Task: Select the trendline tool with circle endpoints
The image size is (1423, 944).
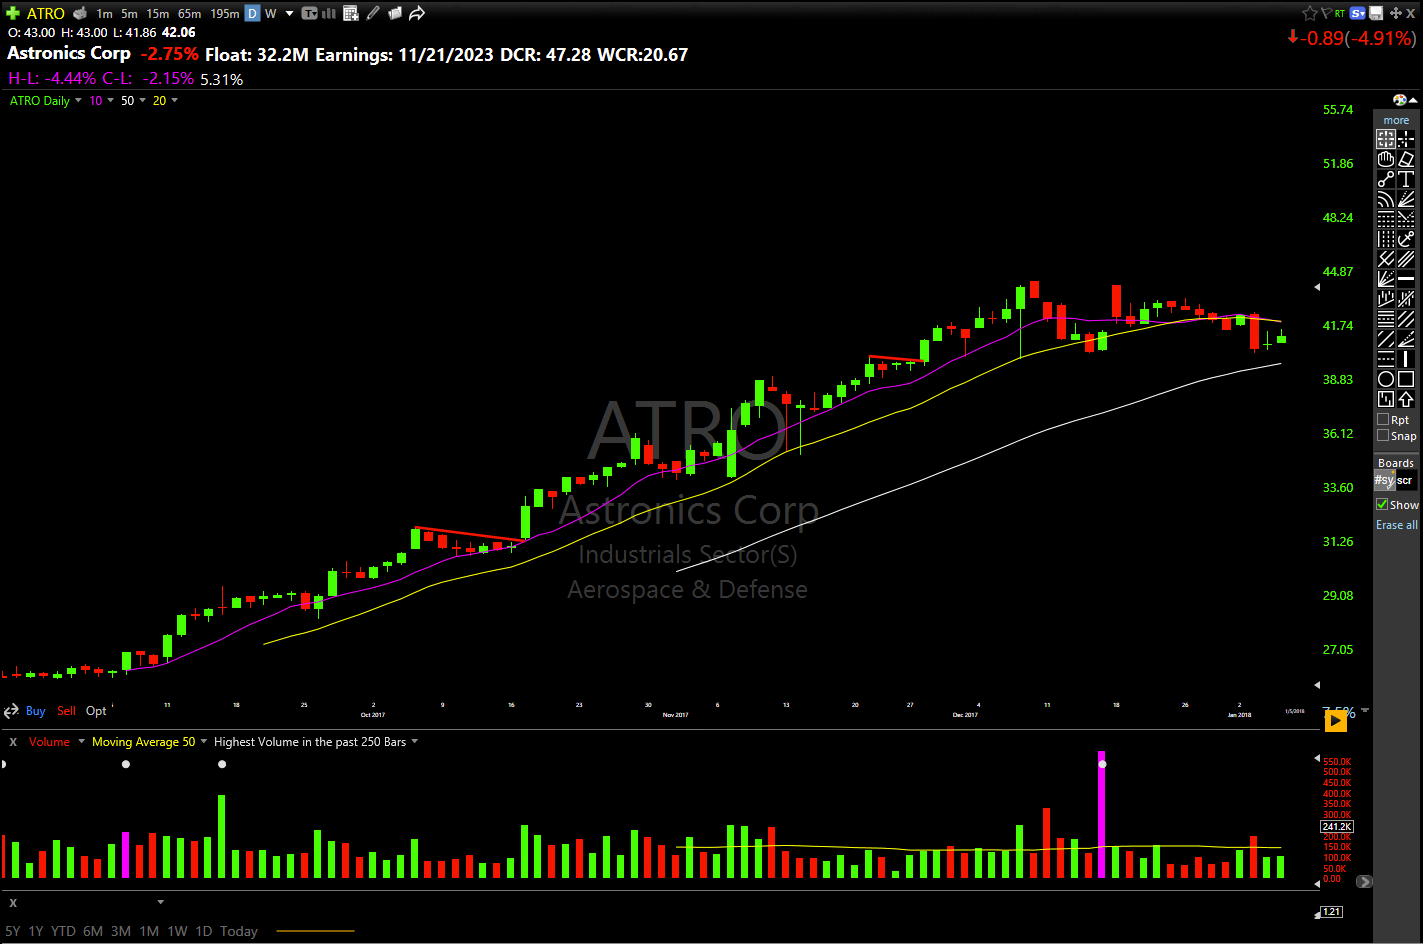Action: click(x=1386, y=179)
